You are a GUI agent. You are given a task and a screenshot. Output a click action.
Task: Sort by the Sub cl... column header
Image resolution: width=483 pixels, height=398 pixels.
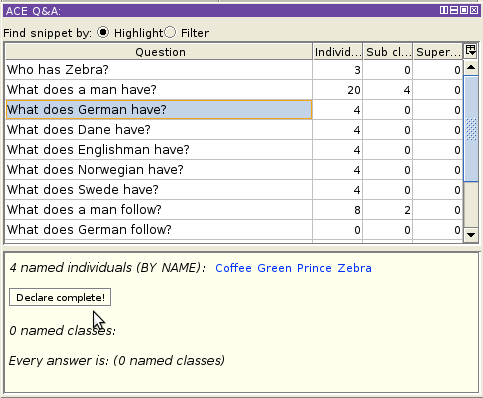coord(388,52)
